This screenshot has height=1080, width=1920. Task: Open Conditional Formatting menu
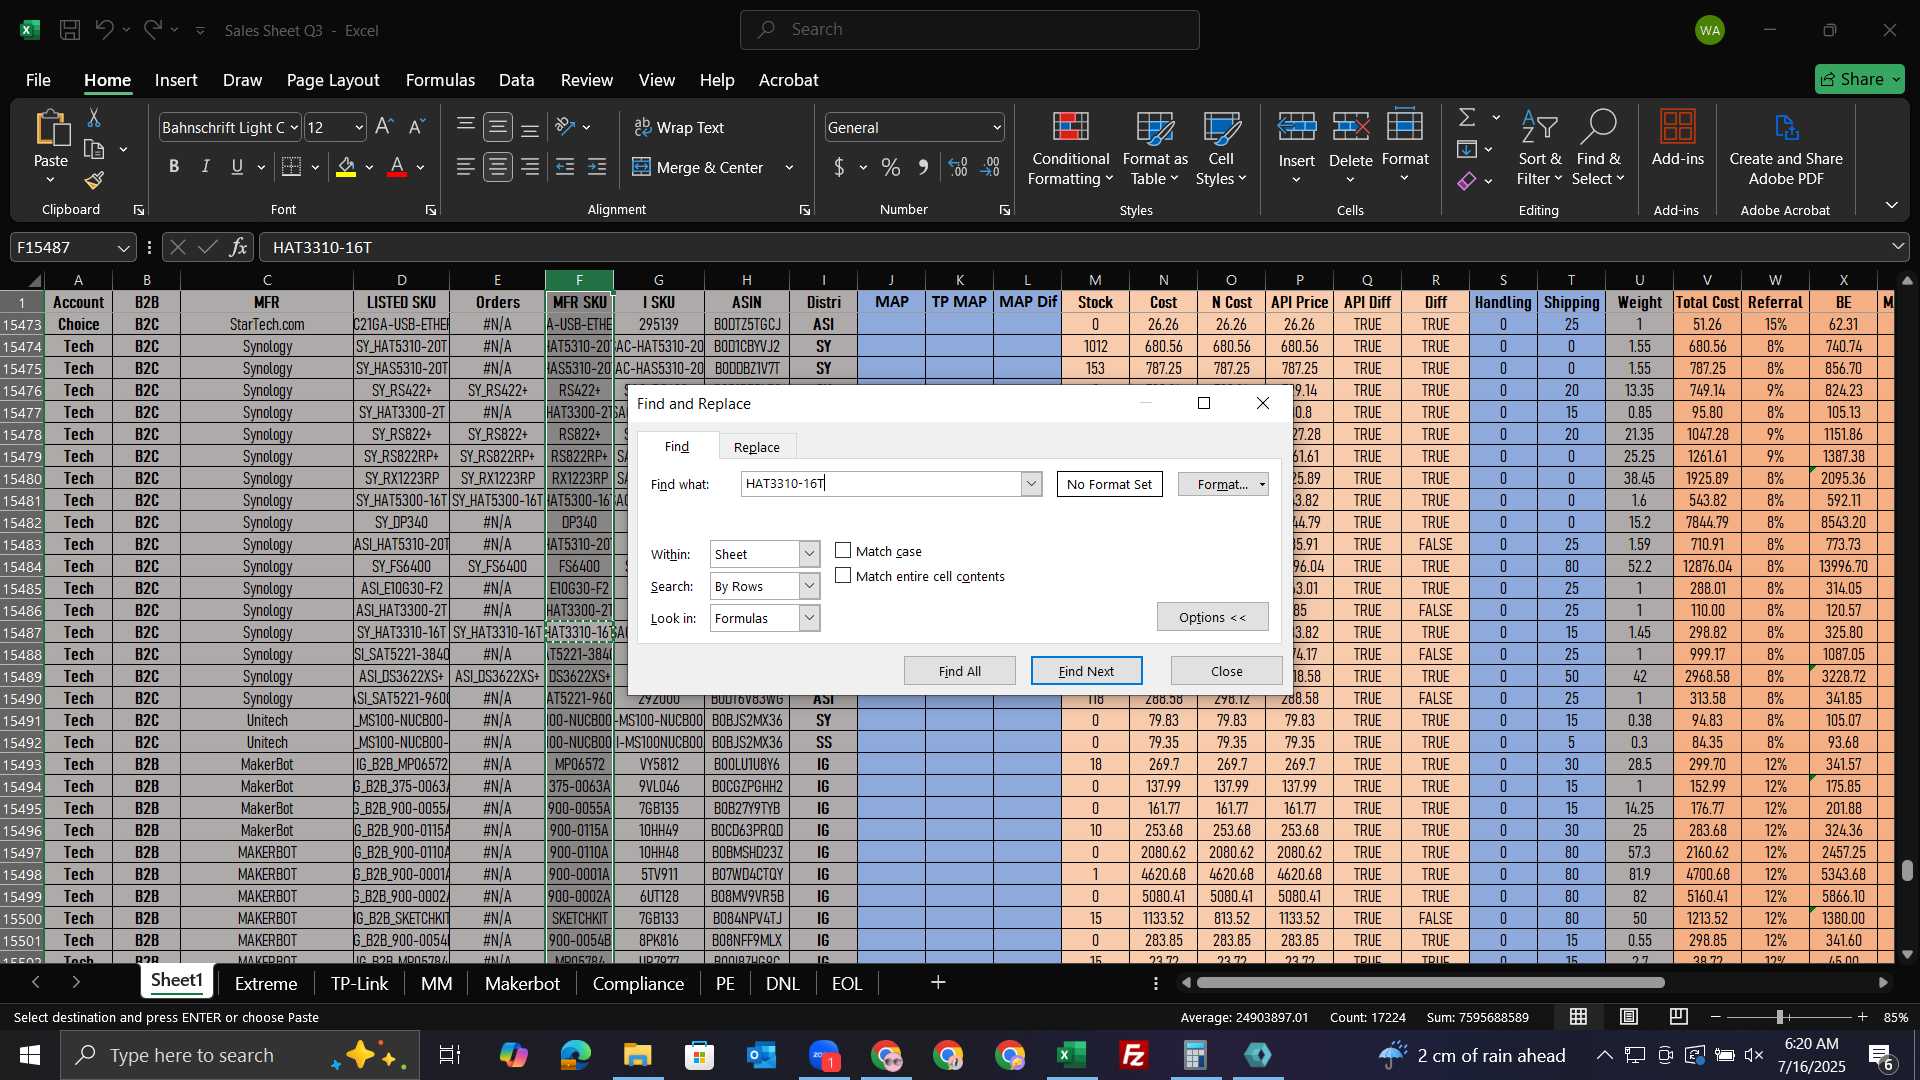click(x=1071, y=148)
